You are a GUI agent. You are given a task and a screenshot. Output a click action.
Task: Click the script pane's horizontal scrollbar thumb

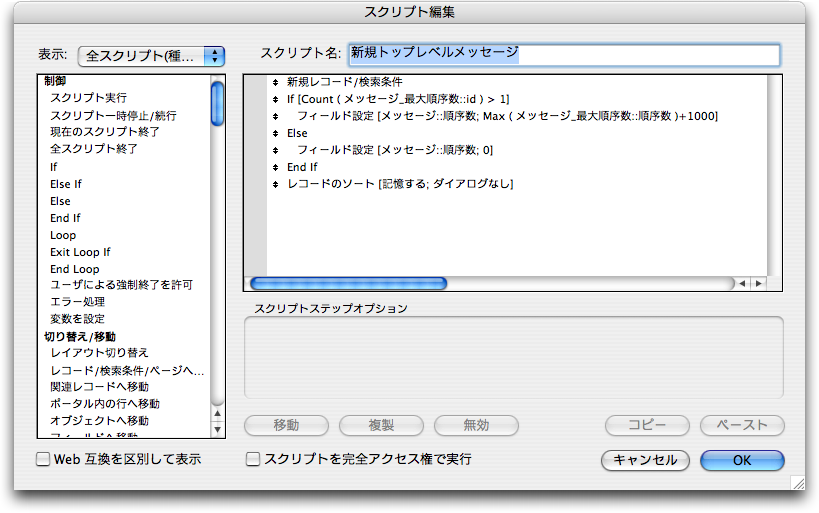coord(348,284)
